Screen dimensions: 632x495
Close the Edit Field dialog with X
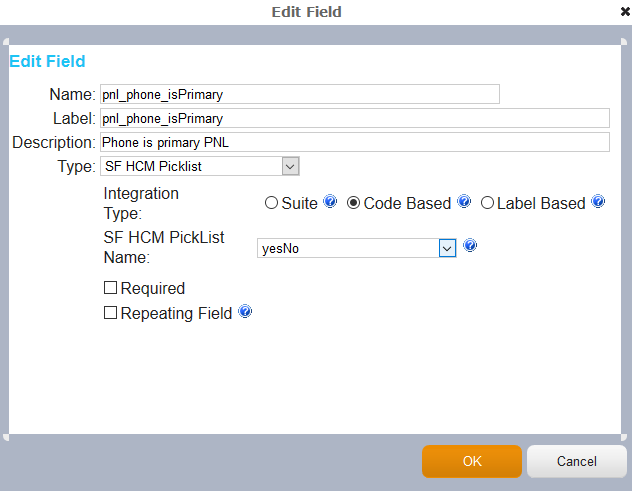(625, 12)
